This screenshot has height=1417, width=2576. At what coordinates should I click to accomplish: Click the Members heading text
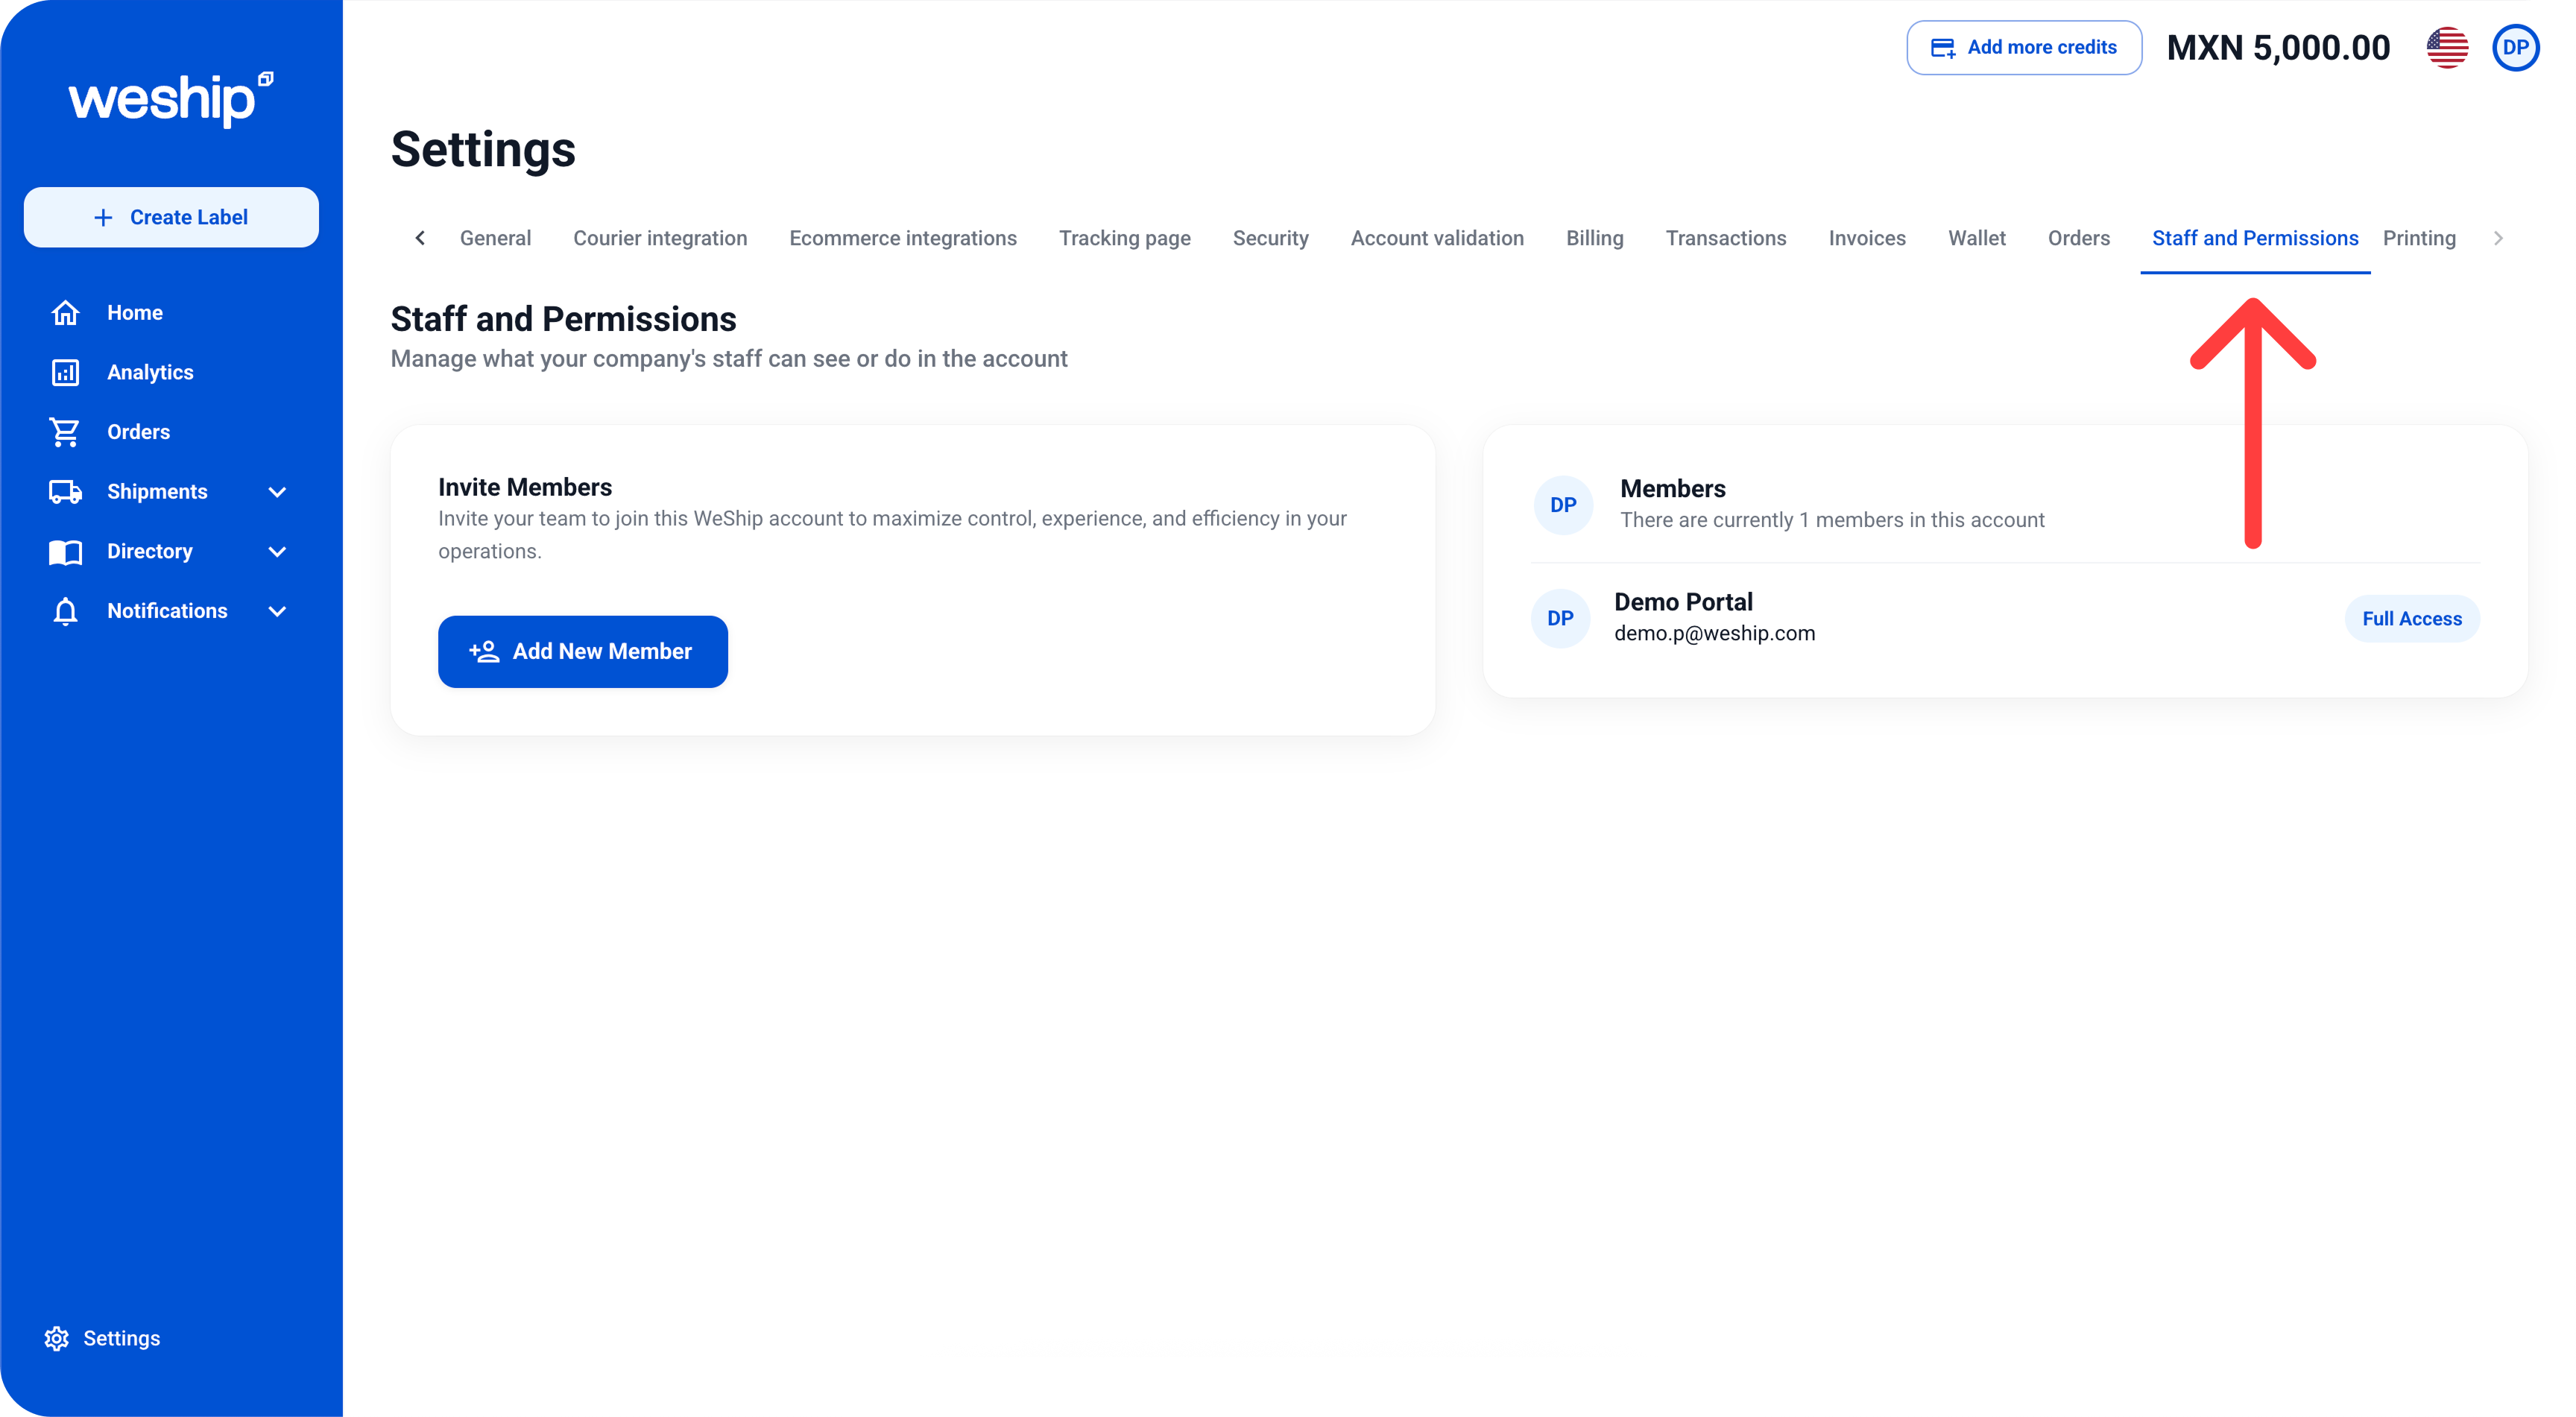point(1673,489)
